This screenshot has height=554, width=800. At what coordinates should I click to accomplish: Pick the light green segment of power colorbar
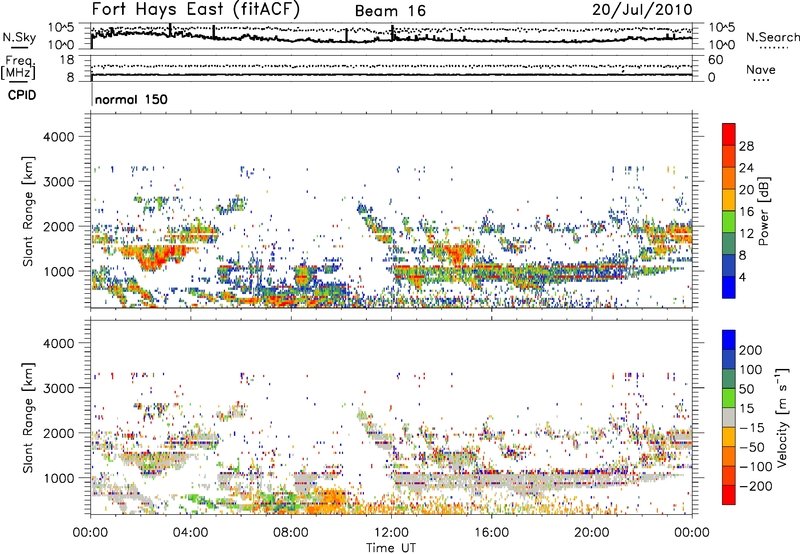coord(729,222)
